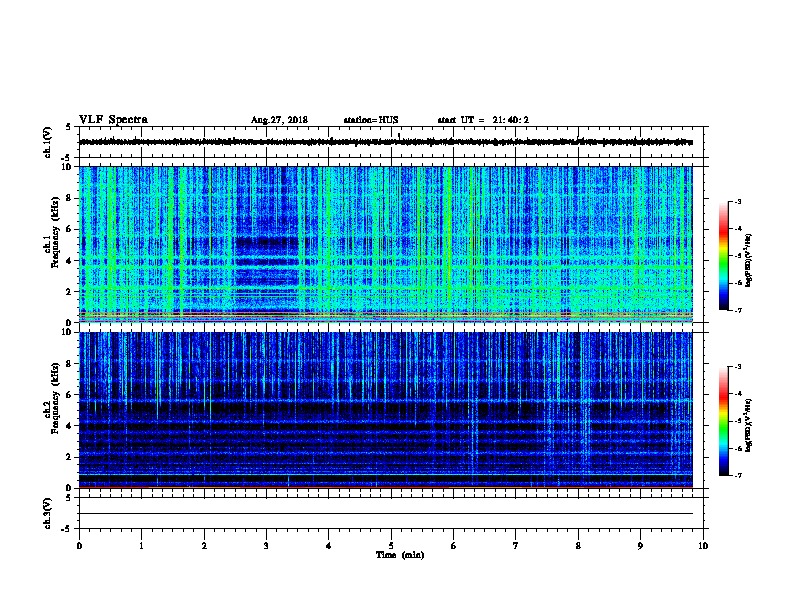
Task: Click the ch.1 voltage waveform trace
Action: pos(385,142)
